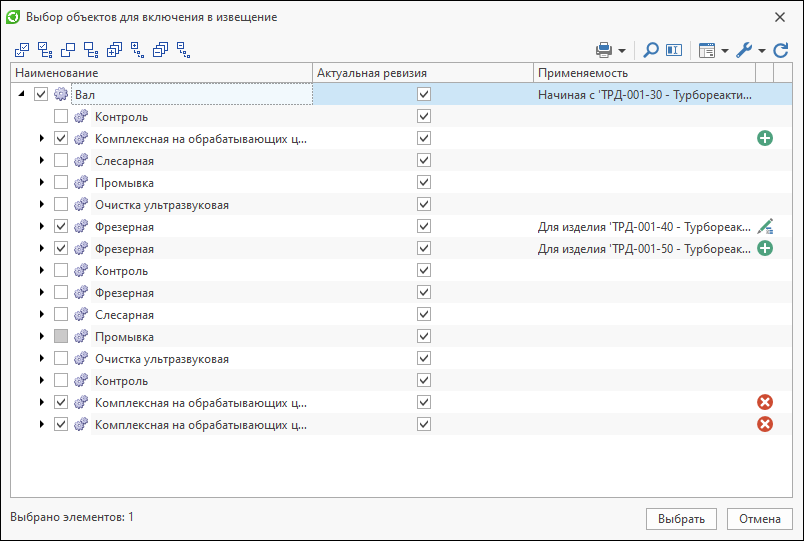Viewport: 804px width, 541px height.
Task: Click the Выбрать button
Action: pos(681,519)
